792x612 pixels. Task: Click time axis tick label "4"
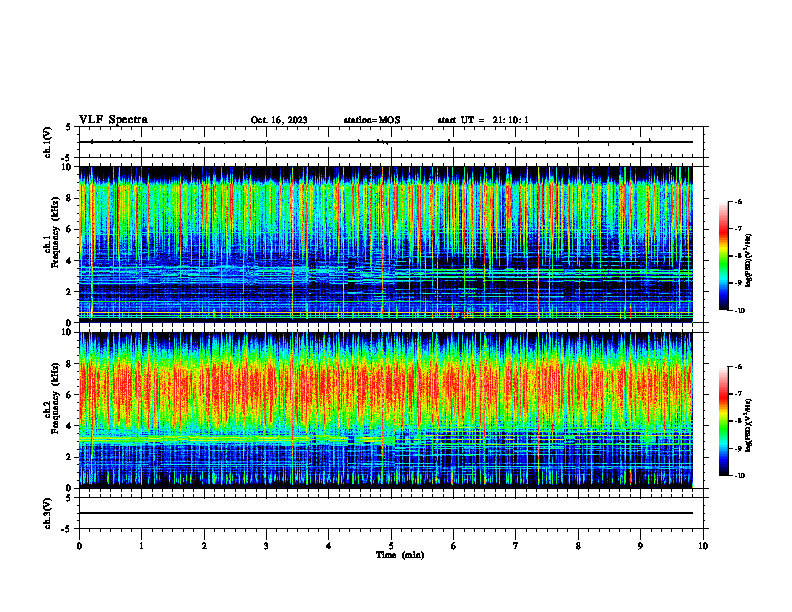pyautogui.click(x=329, y=546)
